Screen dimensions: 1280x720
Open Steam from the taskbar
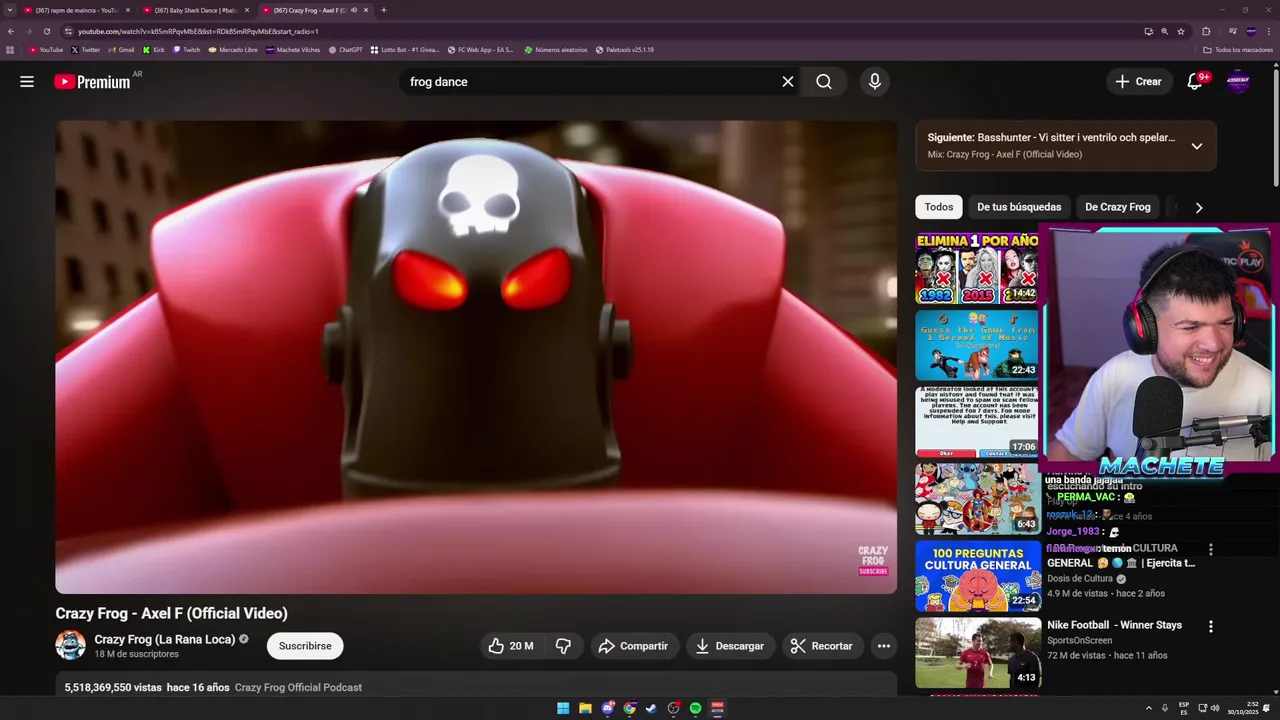651,708
